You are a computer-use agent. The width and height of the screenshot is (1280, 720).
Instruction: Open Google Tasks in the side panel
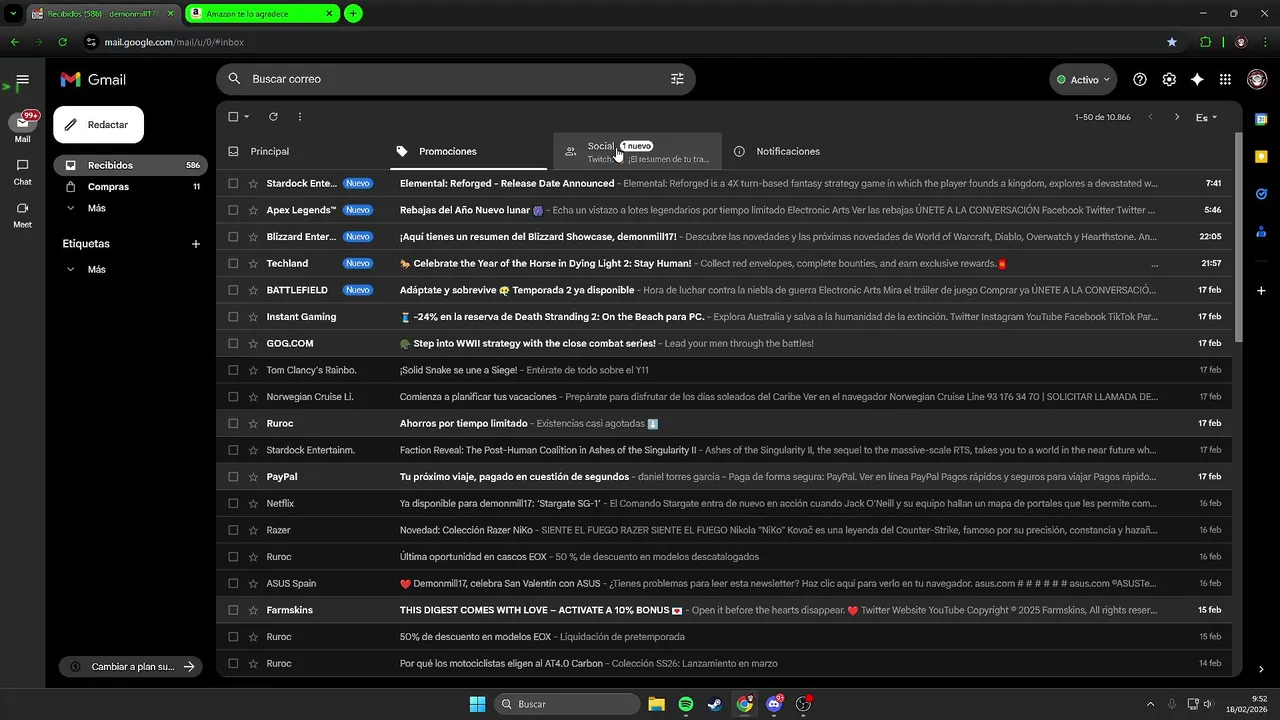[x=1261, y=194]
